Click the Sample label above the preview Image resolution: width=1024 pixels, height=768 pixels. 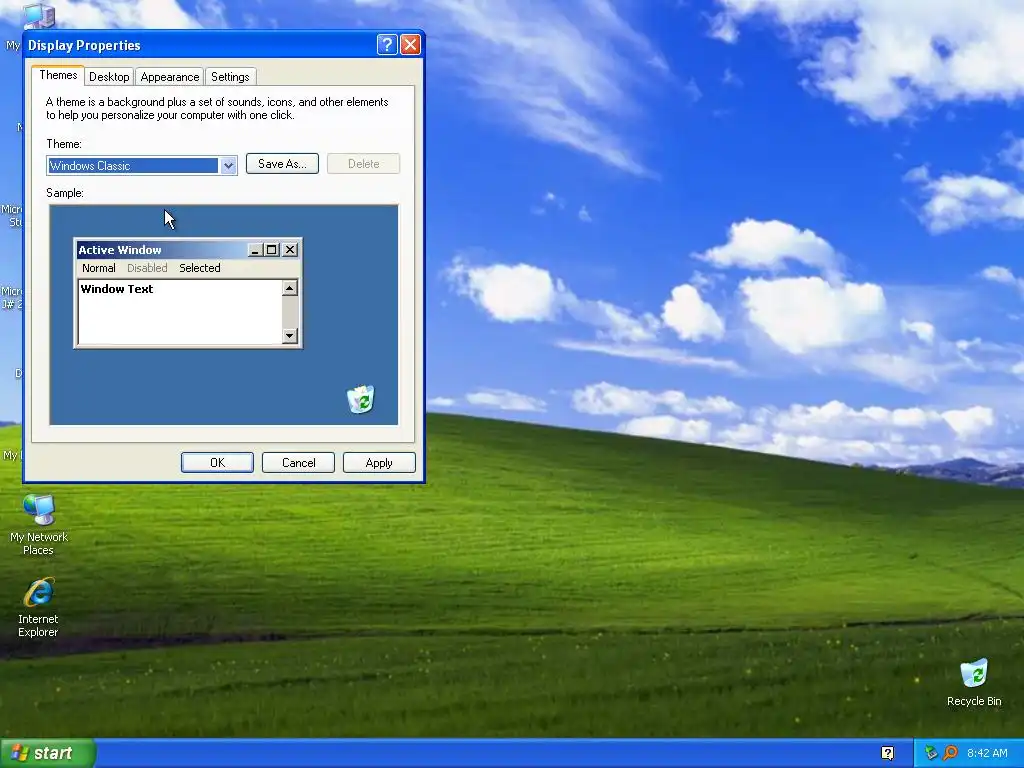tap(65, 193)
